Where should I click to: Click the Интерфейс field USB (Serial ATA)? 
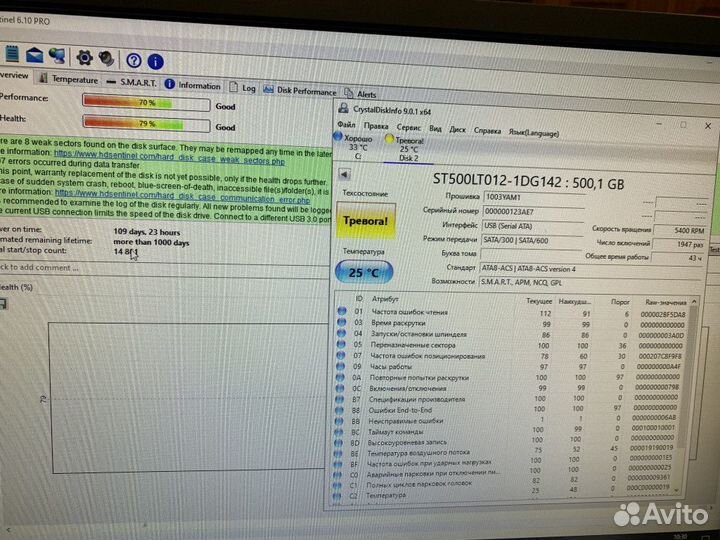(x=533, y=226)
